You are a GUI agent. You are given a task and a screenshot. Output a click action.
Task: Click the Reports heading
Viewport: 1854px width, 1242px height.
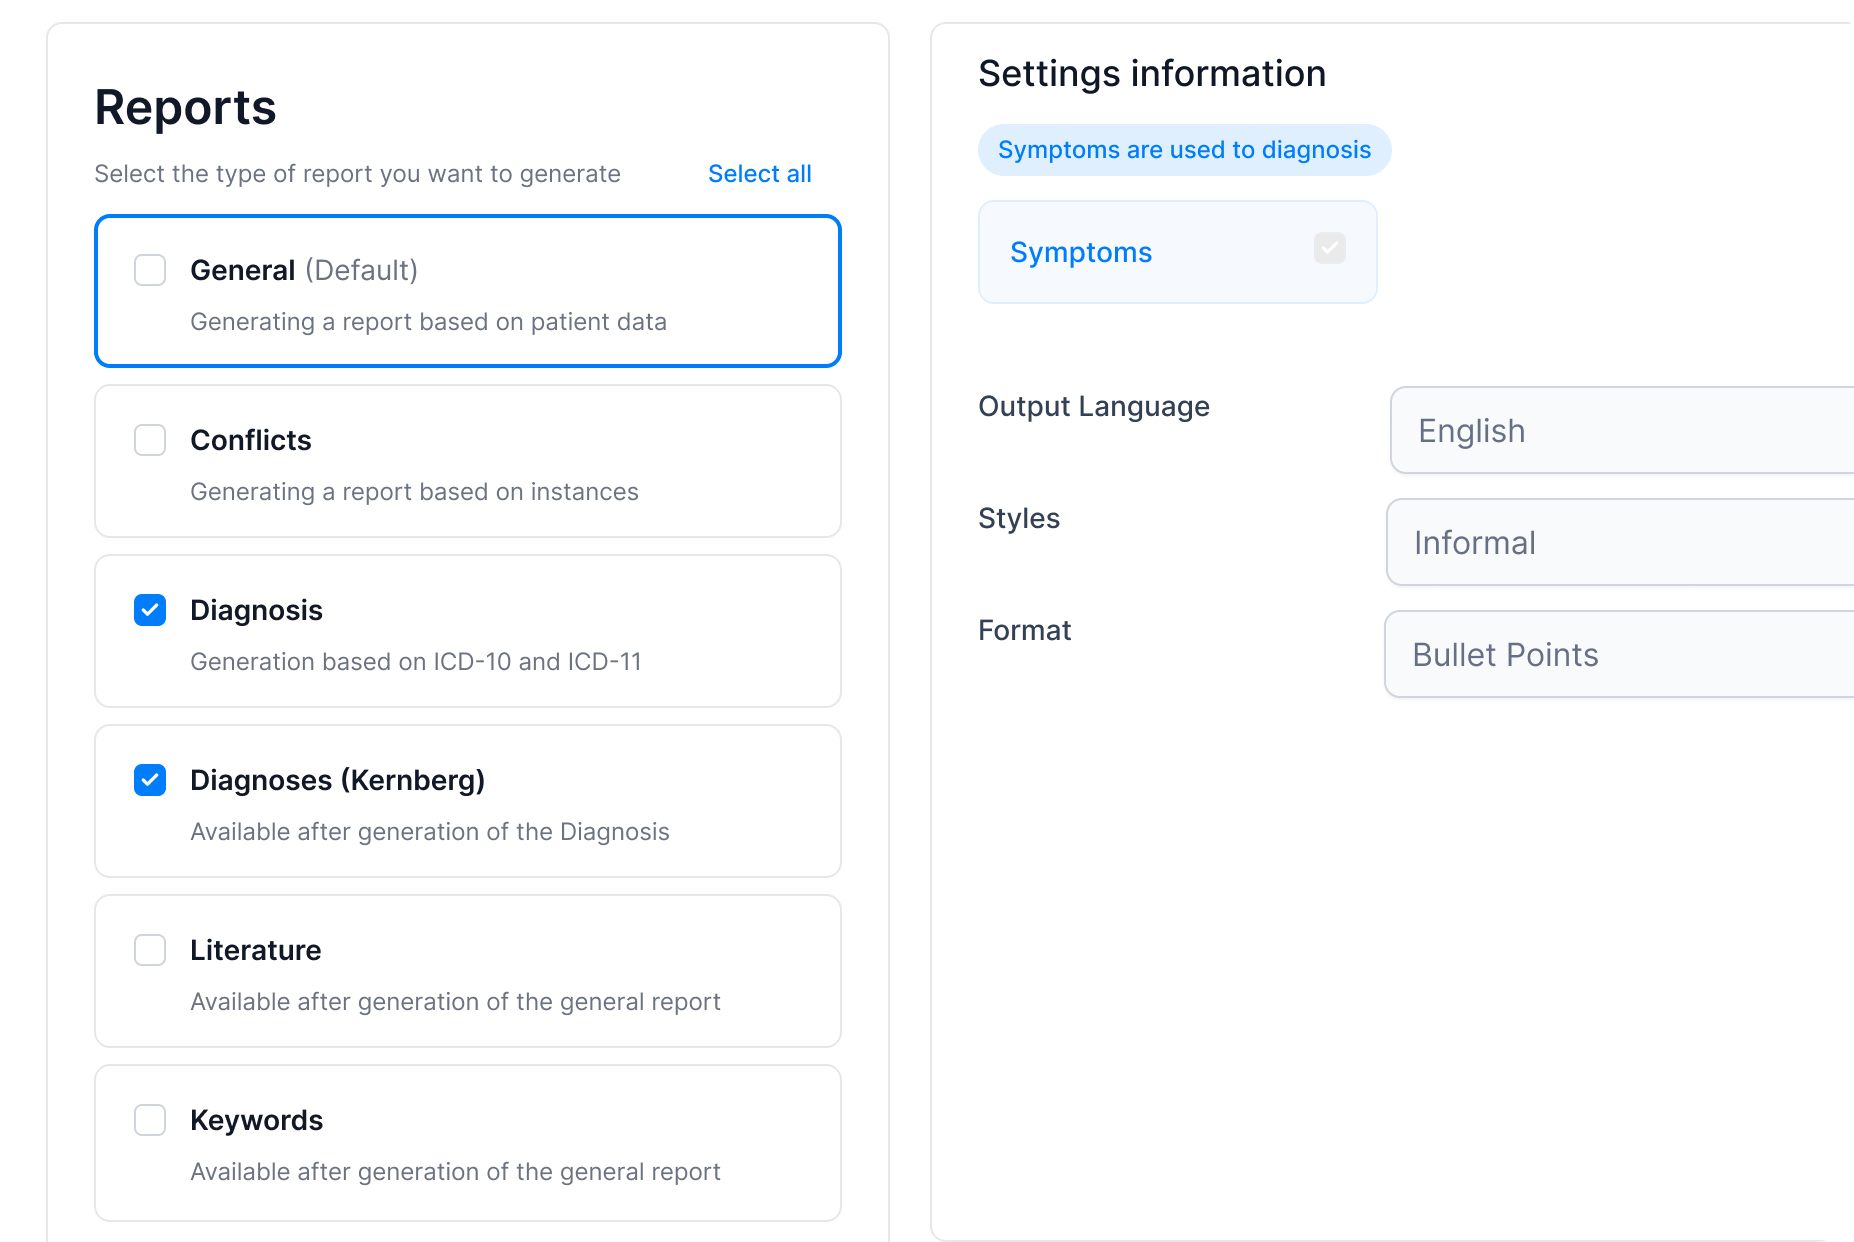tap(185, 107)
